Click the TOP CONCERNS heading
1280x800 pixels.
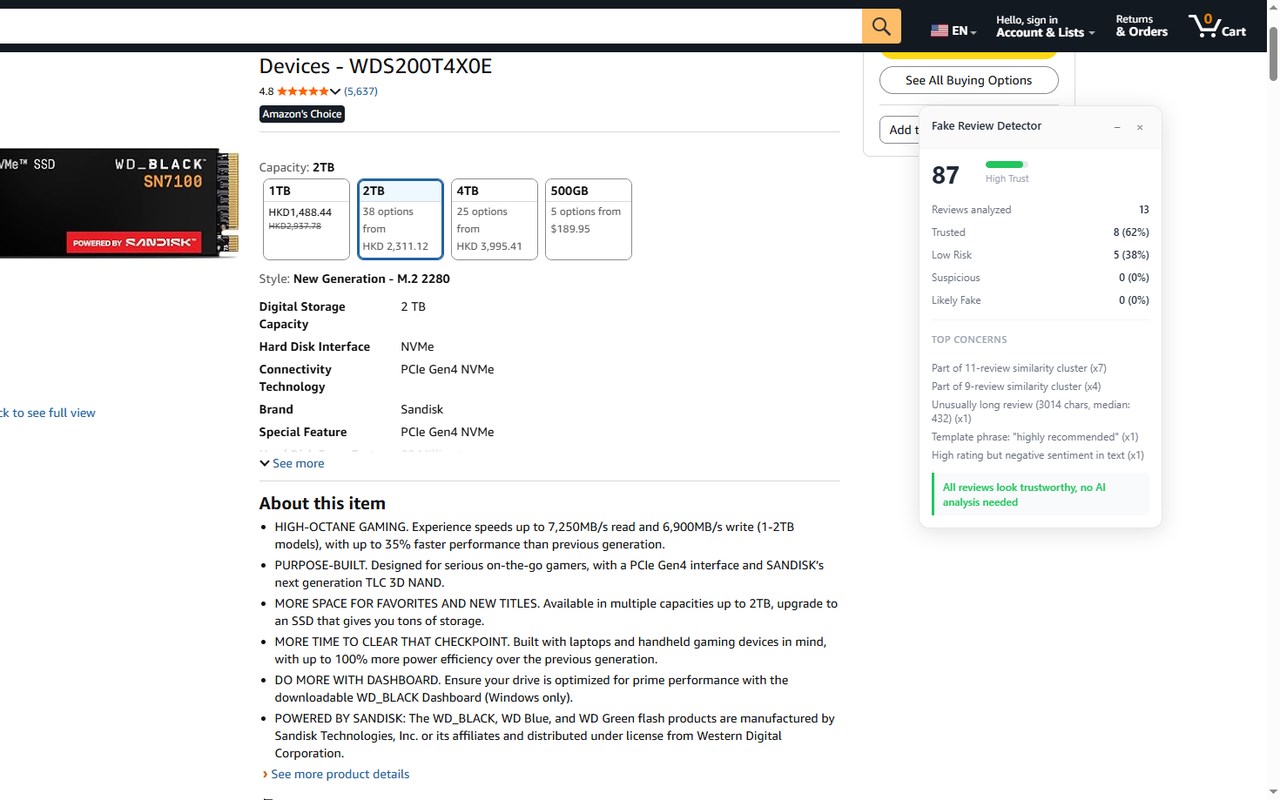point(969,340)
